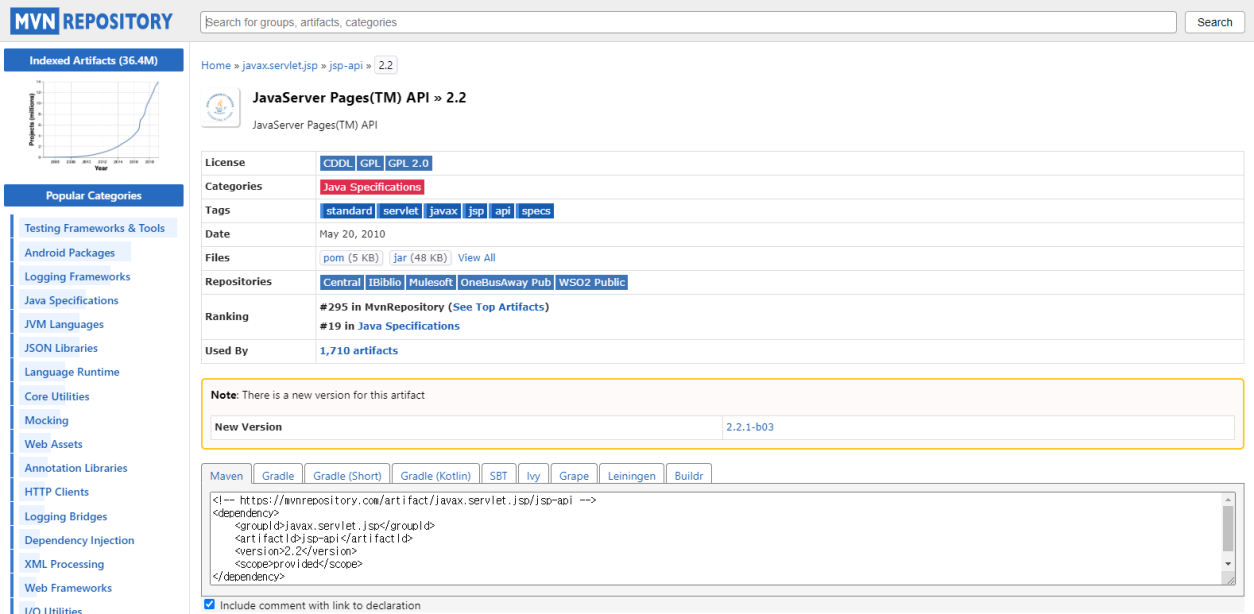
Task: Open Logging Frameworks category
Action: 77,277
